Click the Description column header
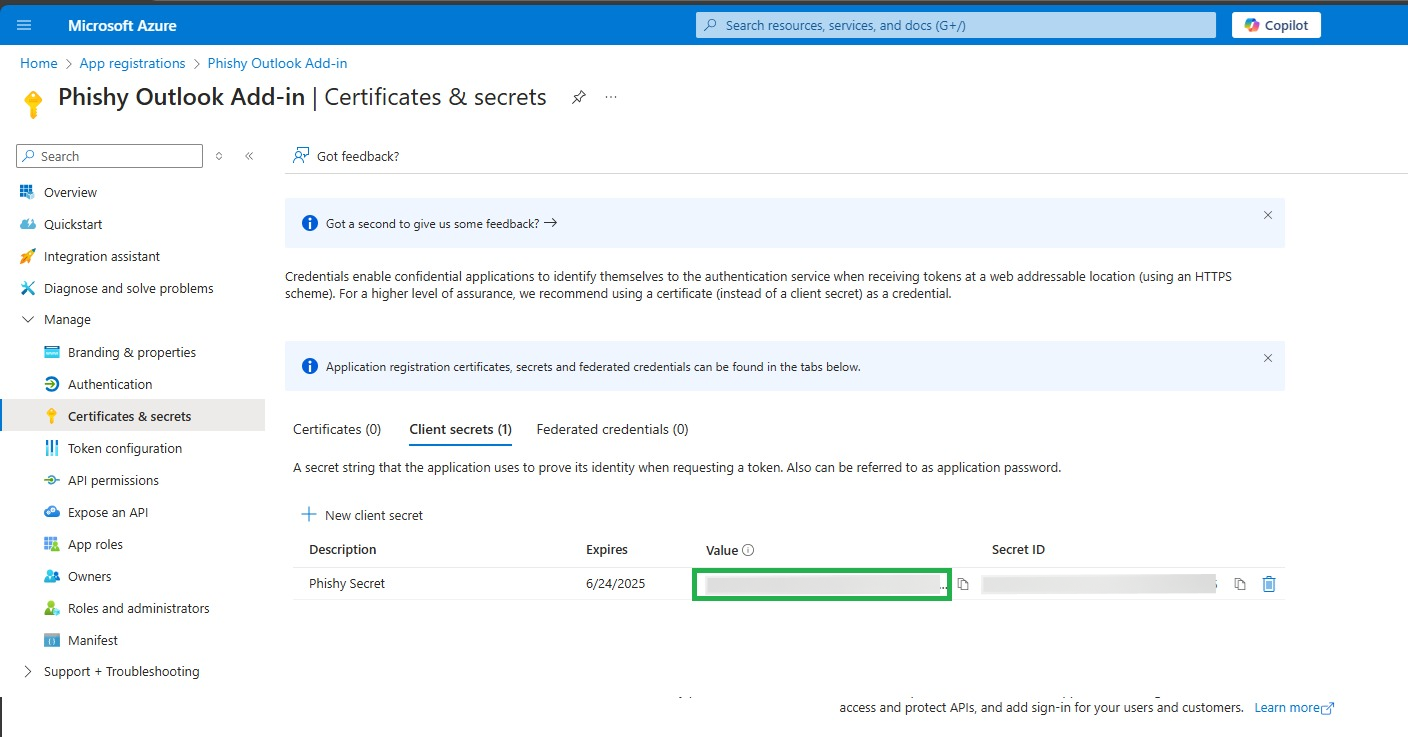The image size is (1408, 737). [x=343, y=549]
